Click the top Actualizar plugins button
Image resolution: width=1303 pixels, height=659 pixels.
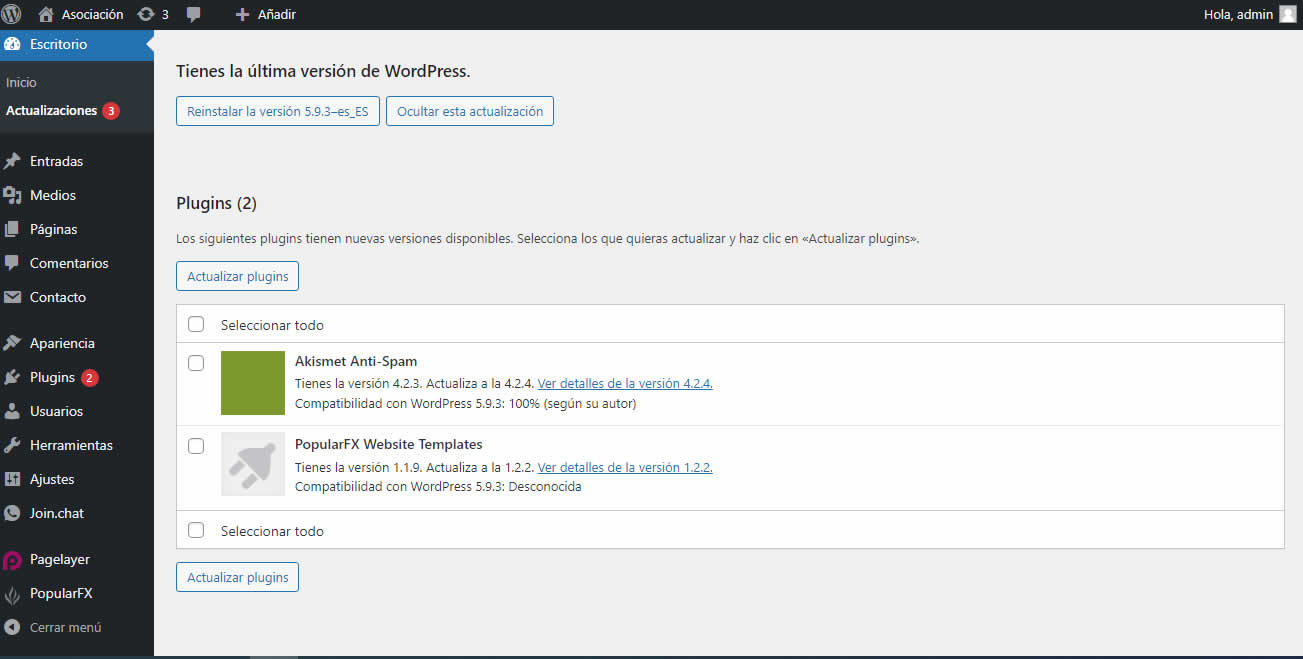237,276
